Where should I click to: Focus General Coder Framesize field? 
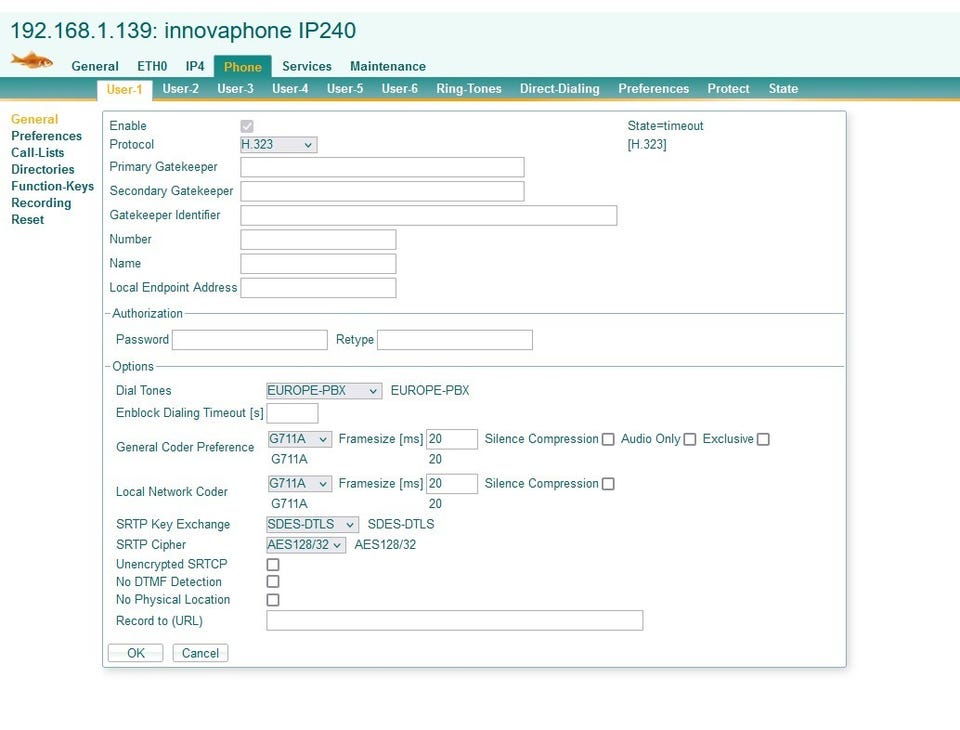(x=452, y=439)
